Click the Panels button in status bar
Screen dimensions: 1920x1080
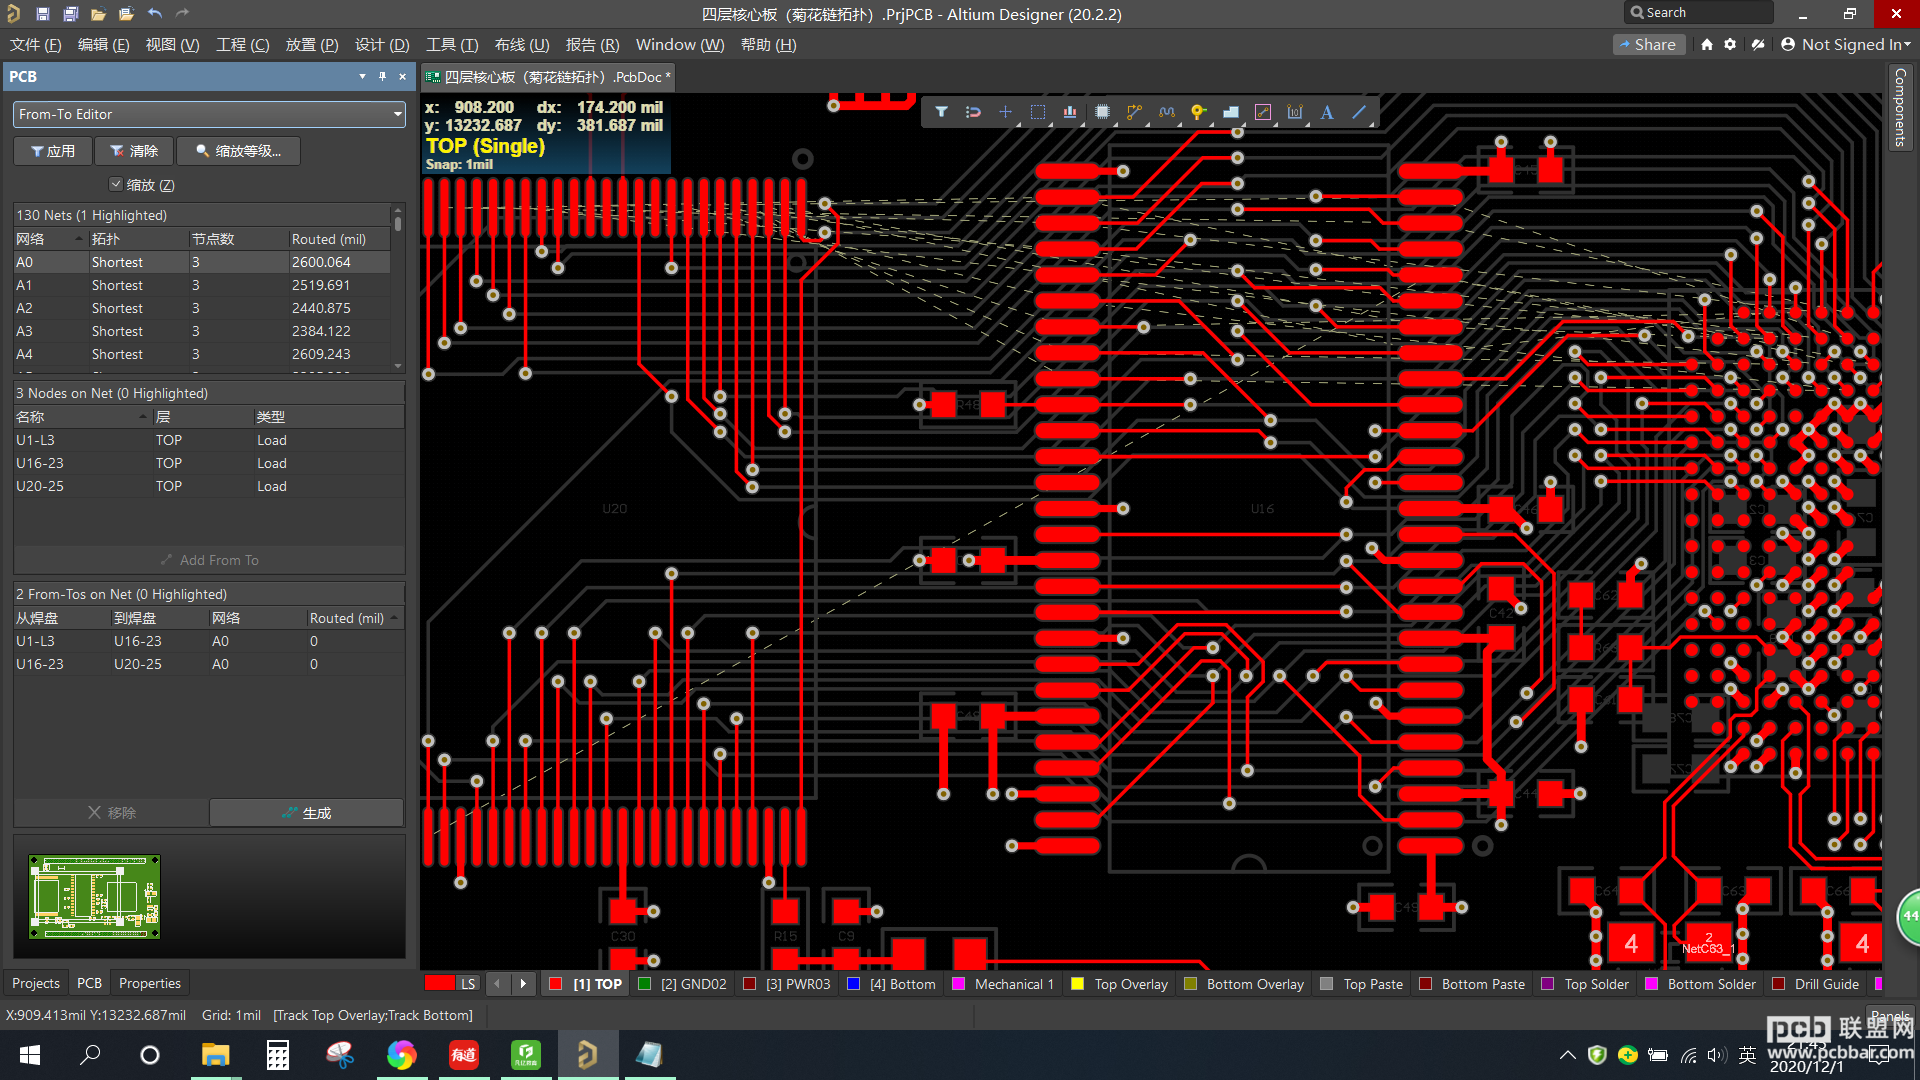(x=1890, y=1015)
